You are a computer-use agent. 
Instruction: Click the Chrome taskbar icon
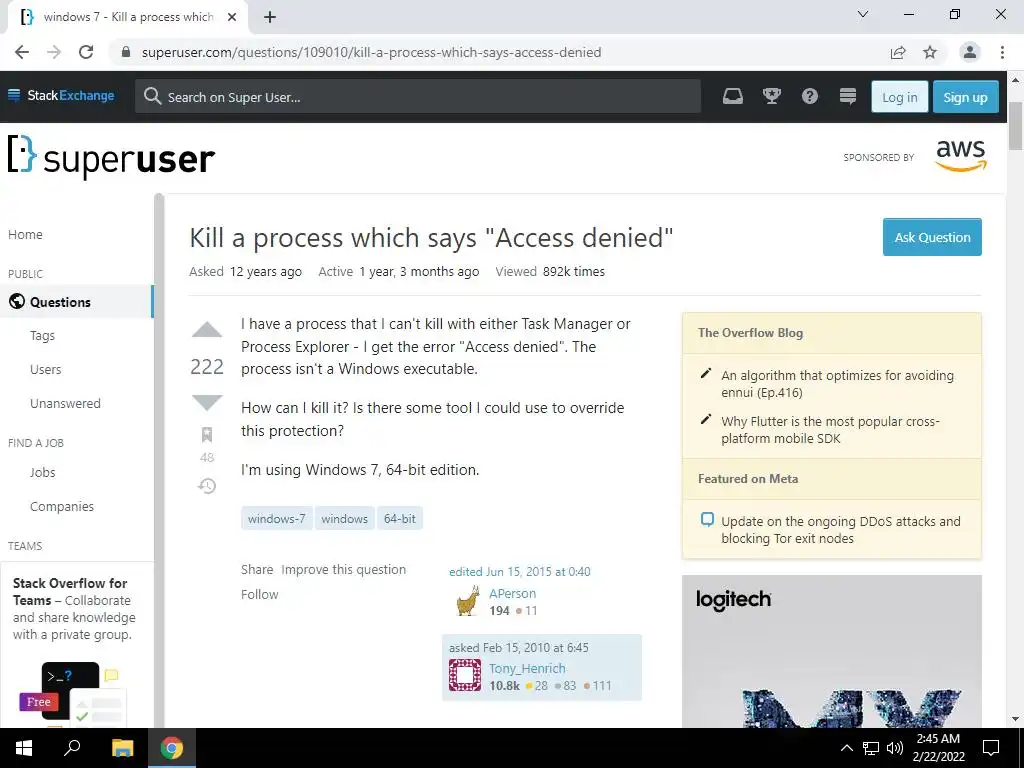click(172, 748)
